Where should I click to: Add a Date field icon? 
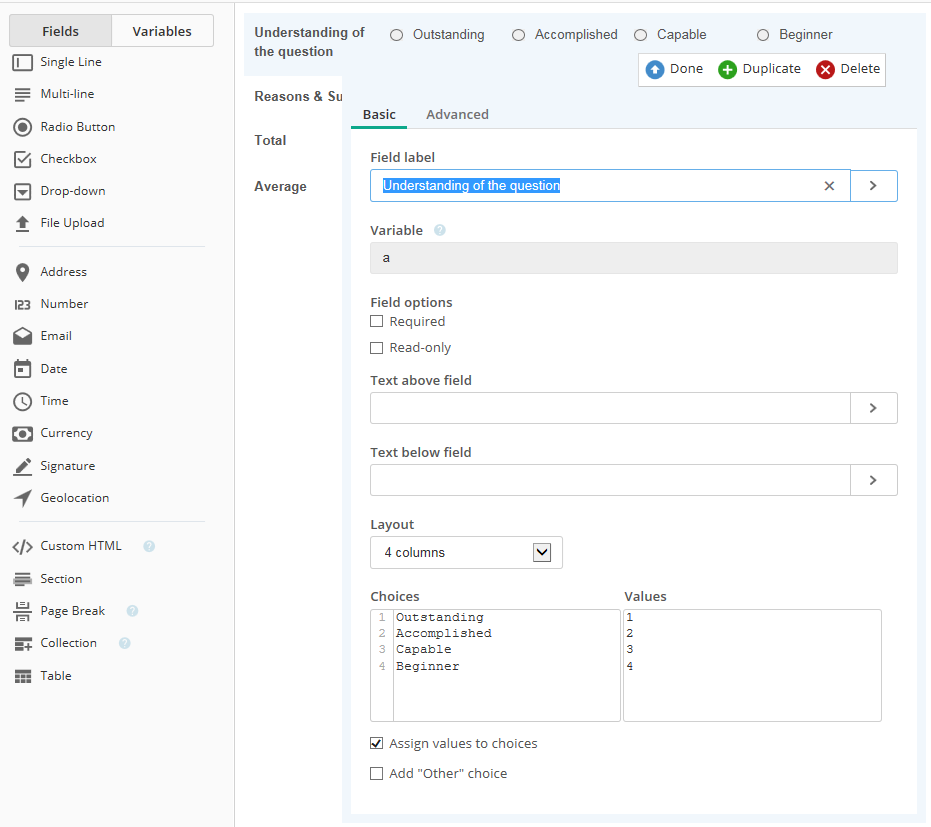(x=23, y=369)
